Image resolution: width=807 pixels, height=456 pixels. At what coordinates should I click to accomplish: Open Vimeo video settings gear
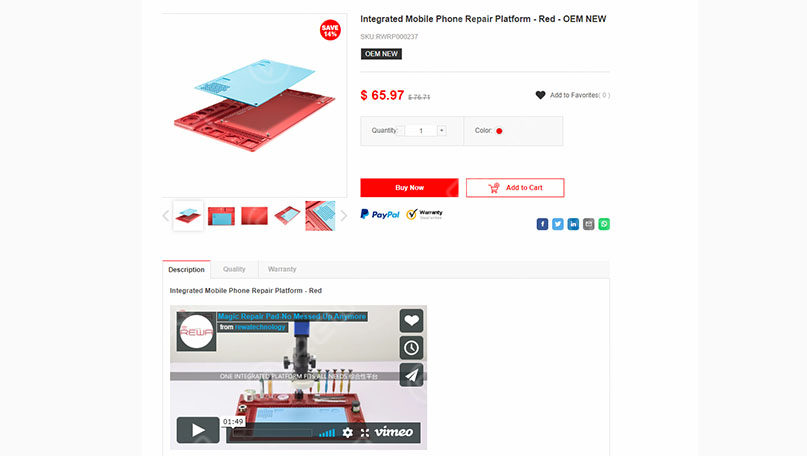(x=347, y=432)
